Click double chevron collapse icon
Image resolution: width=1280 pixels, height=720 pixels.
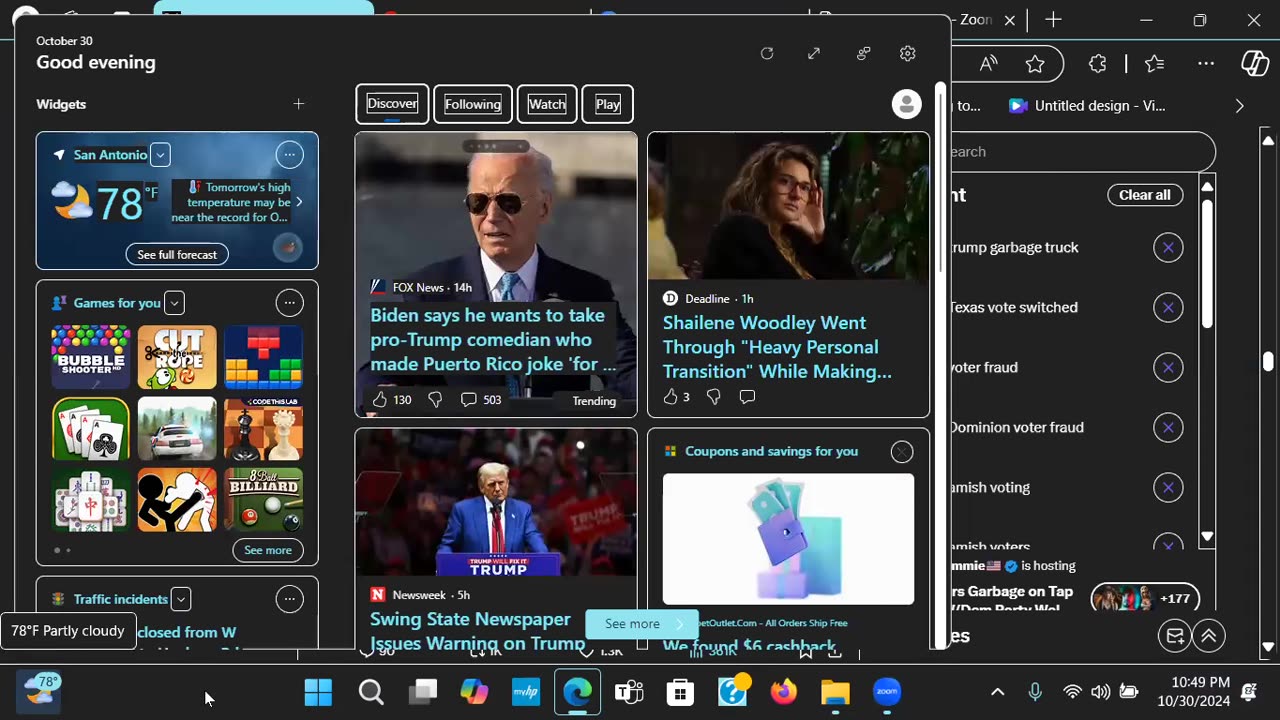(x=1209, y=636)
